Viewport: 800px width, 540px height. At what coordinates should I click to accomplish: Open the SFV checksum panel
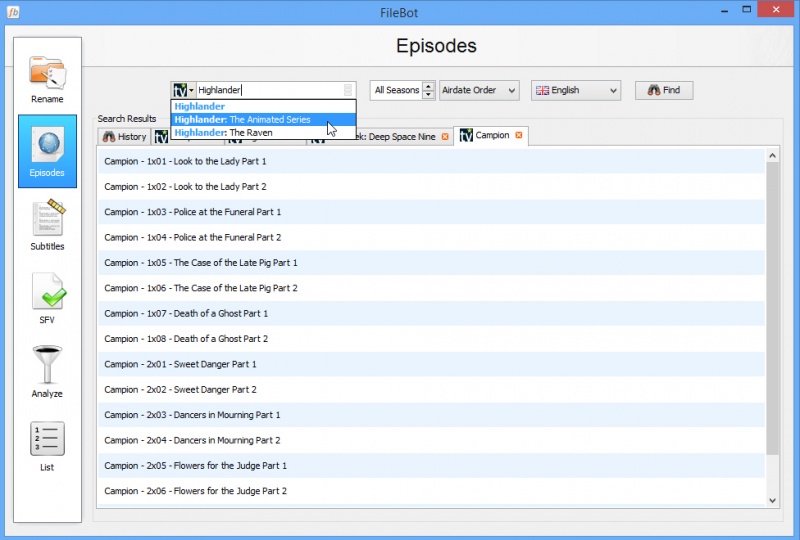pyautogui.click(x=47, y=299)
